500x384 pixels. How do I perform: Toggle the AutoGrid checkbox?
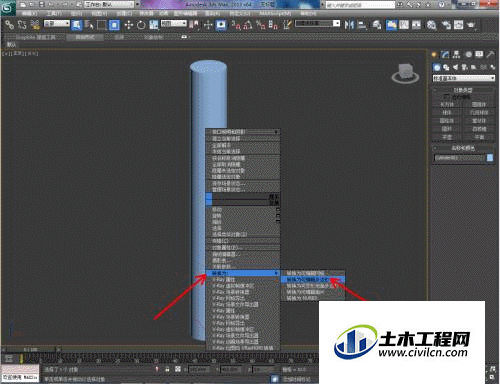(447, 97)
